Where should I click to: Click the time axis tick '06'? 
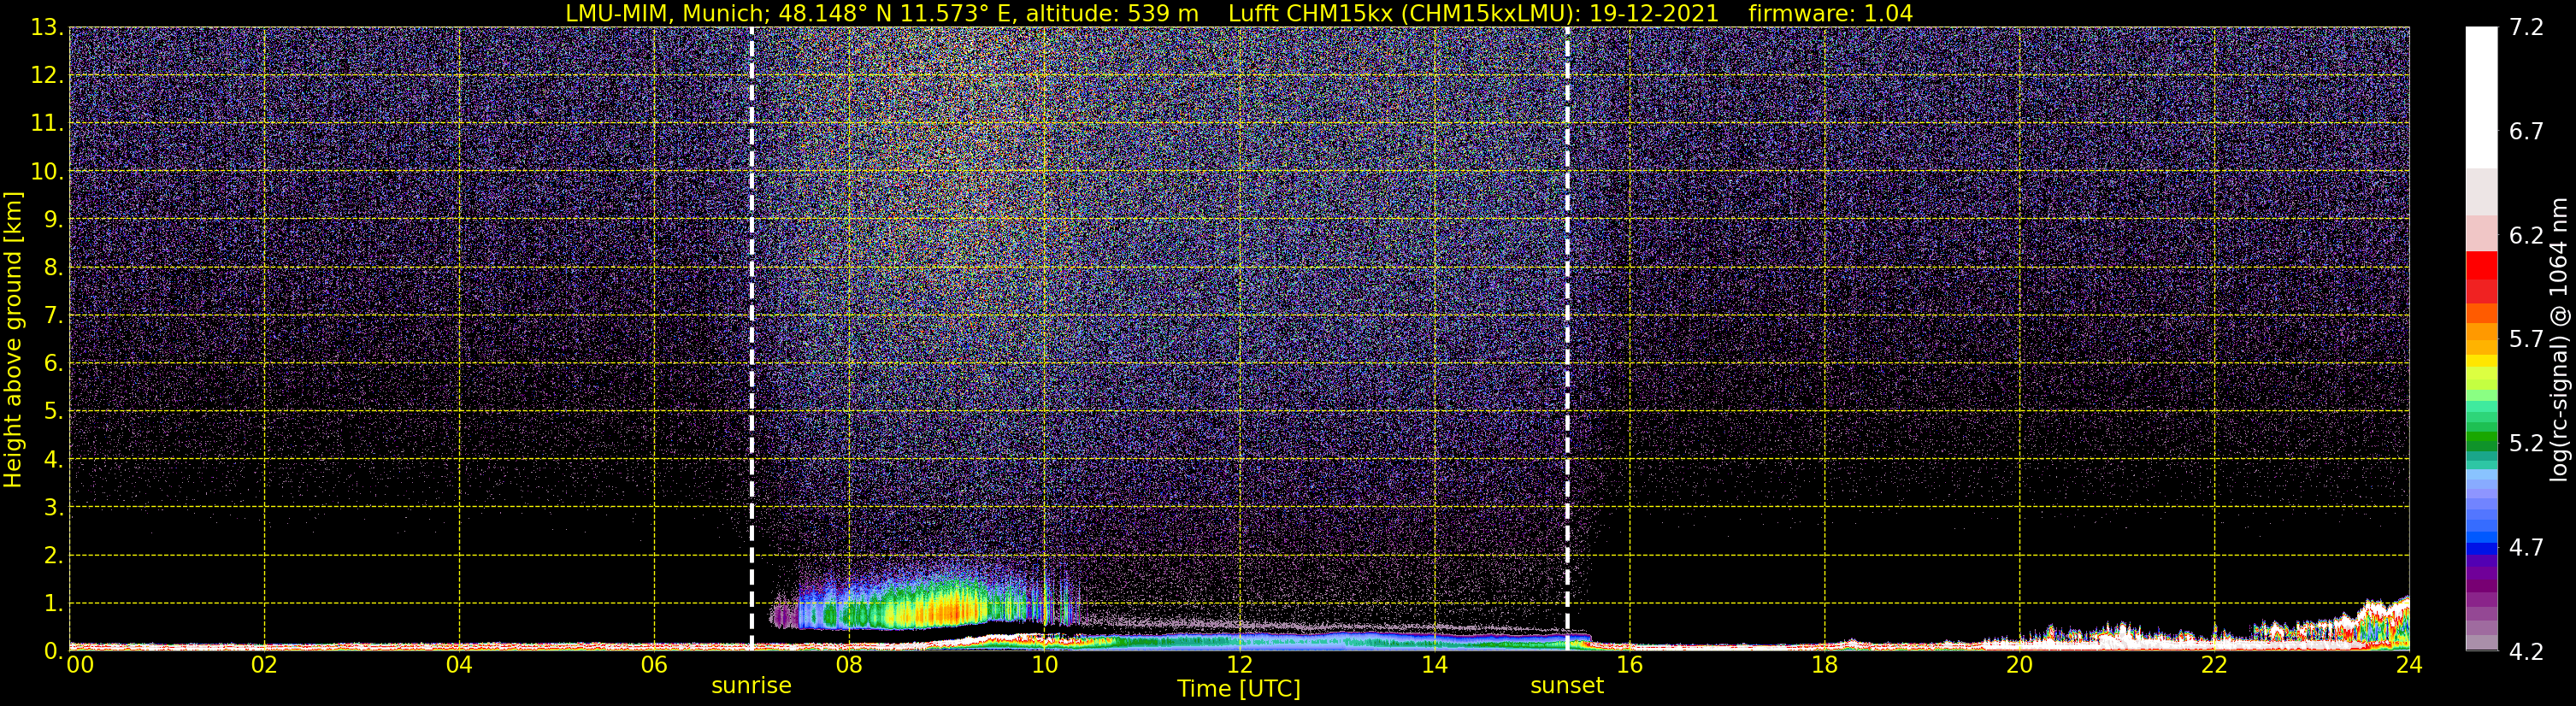[654, 665]
